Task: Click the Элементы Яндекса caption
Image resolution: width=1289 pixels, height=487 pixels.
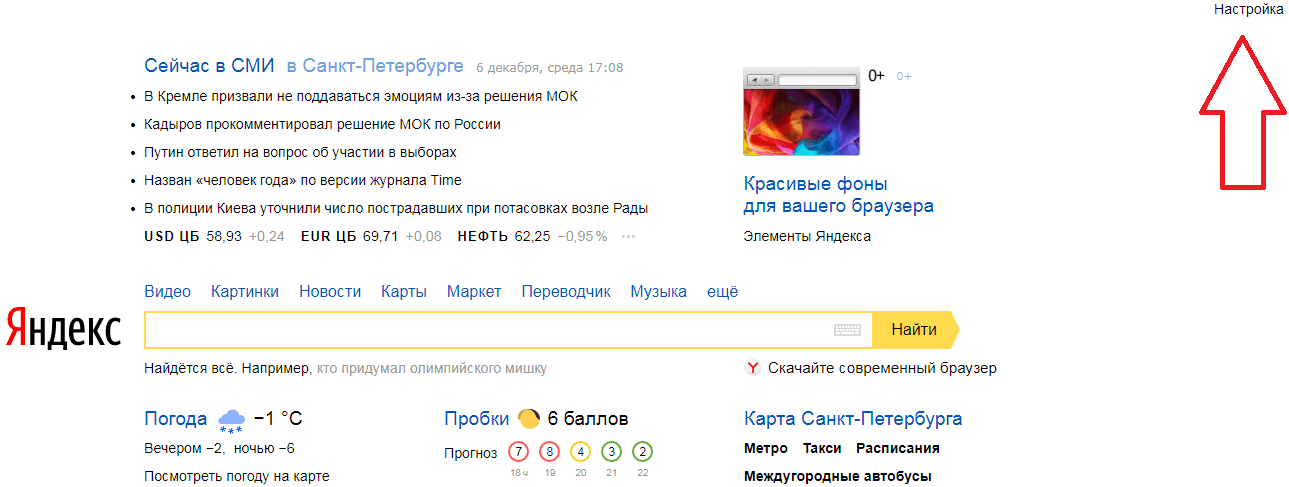Action: tap(807, 236)
